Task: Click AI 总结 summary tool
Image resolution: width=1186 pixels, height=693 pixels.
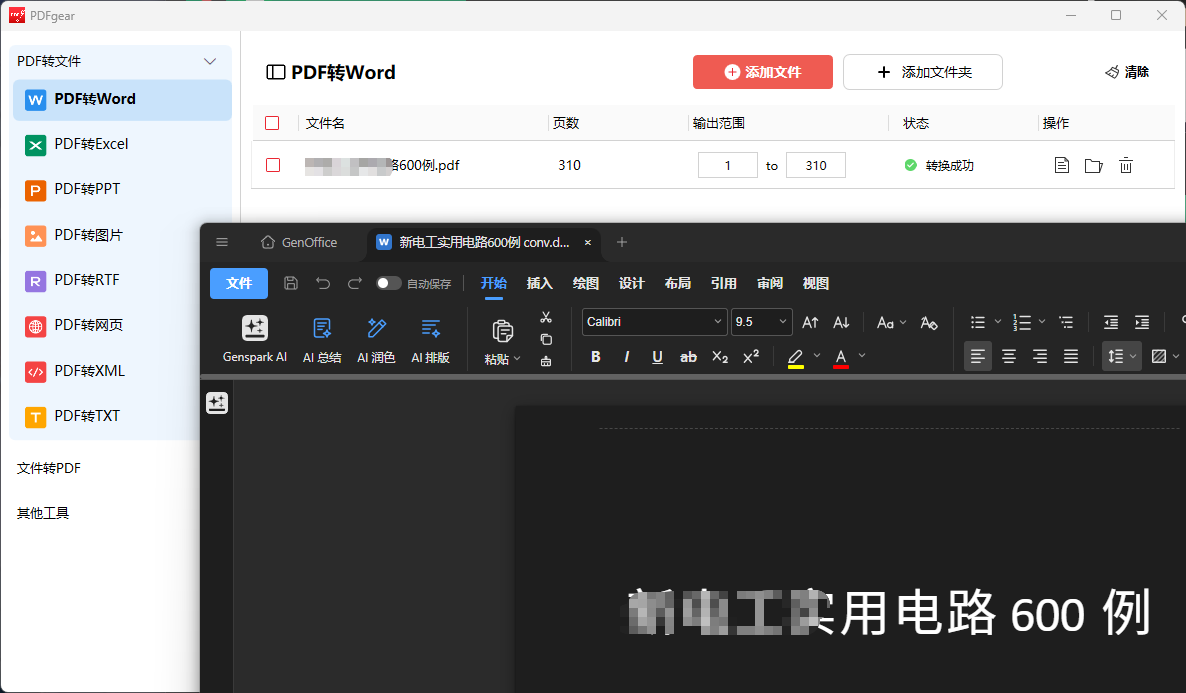Action: (322, 340)
